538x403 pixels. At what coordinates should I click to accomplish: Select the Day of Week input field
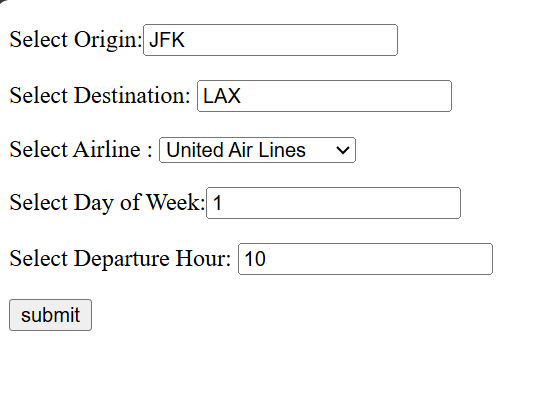coord(333,203)
